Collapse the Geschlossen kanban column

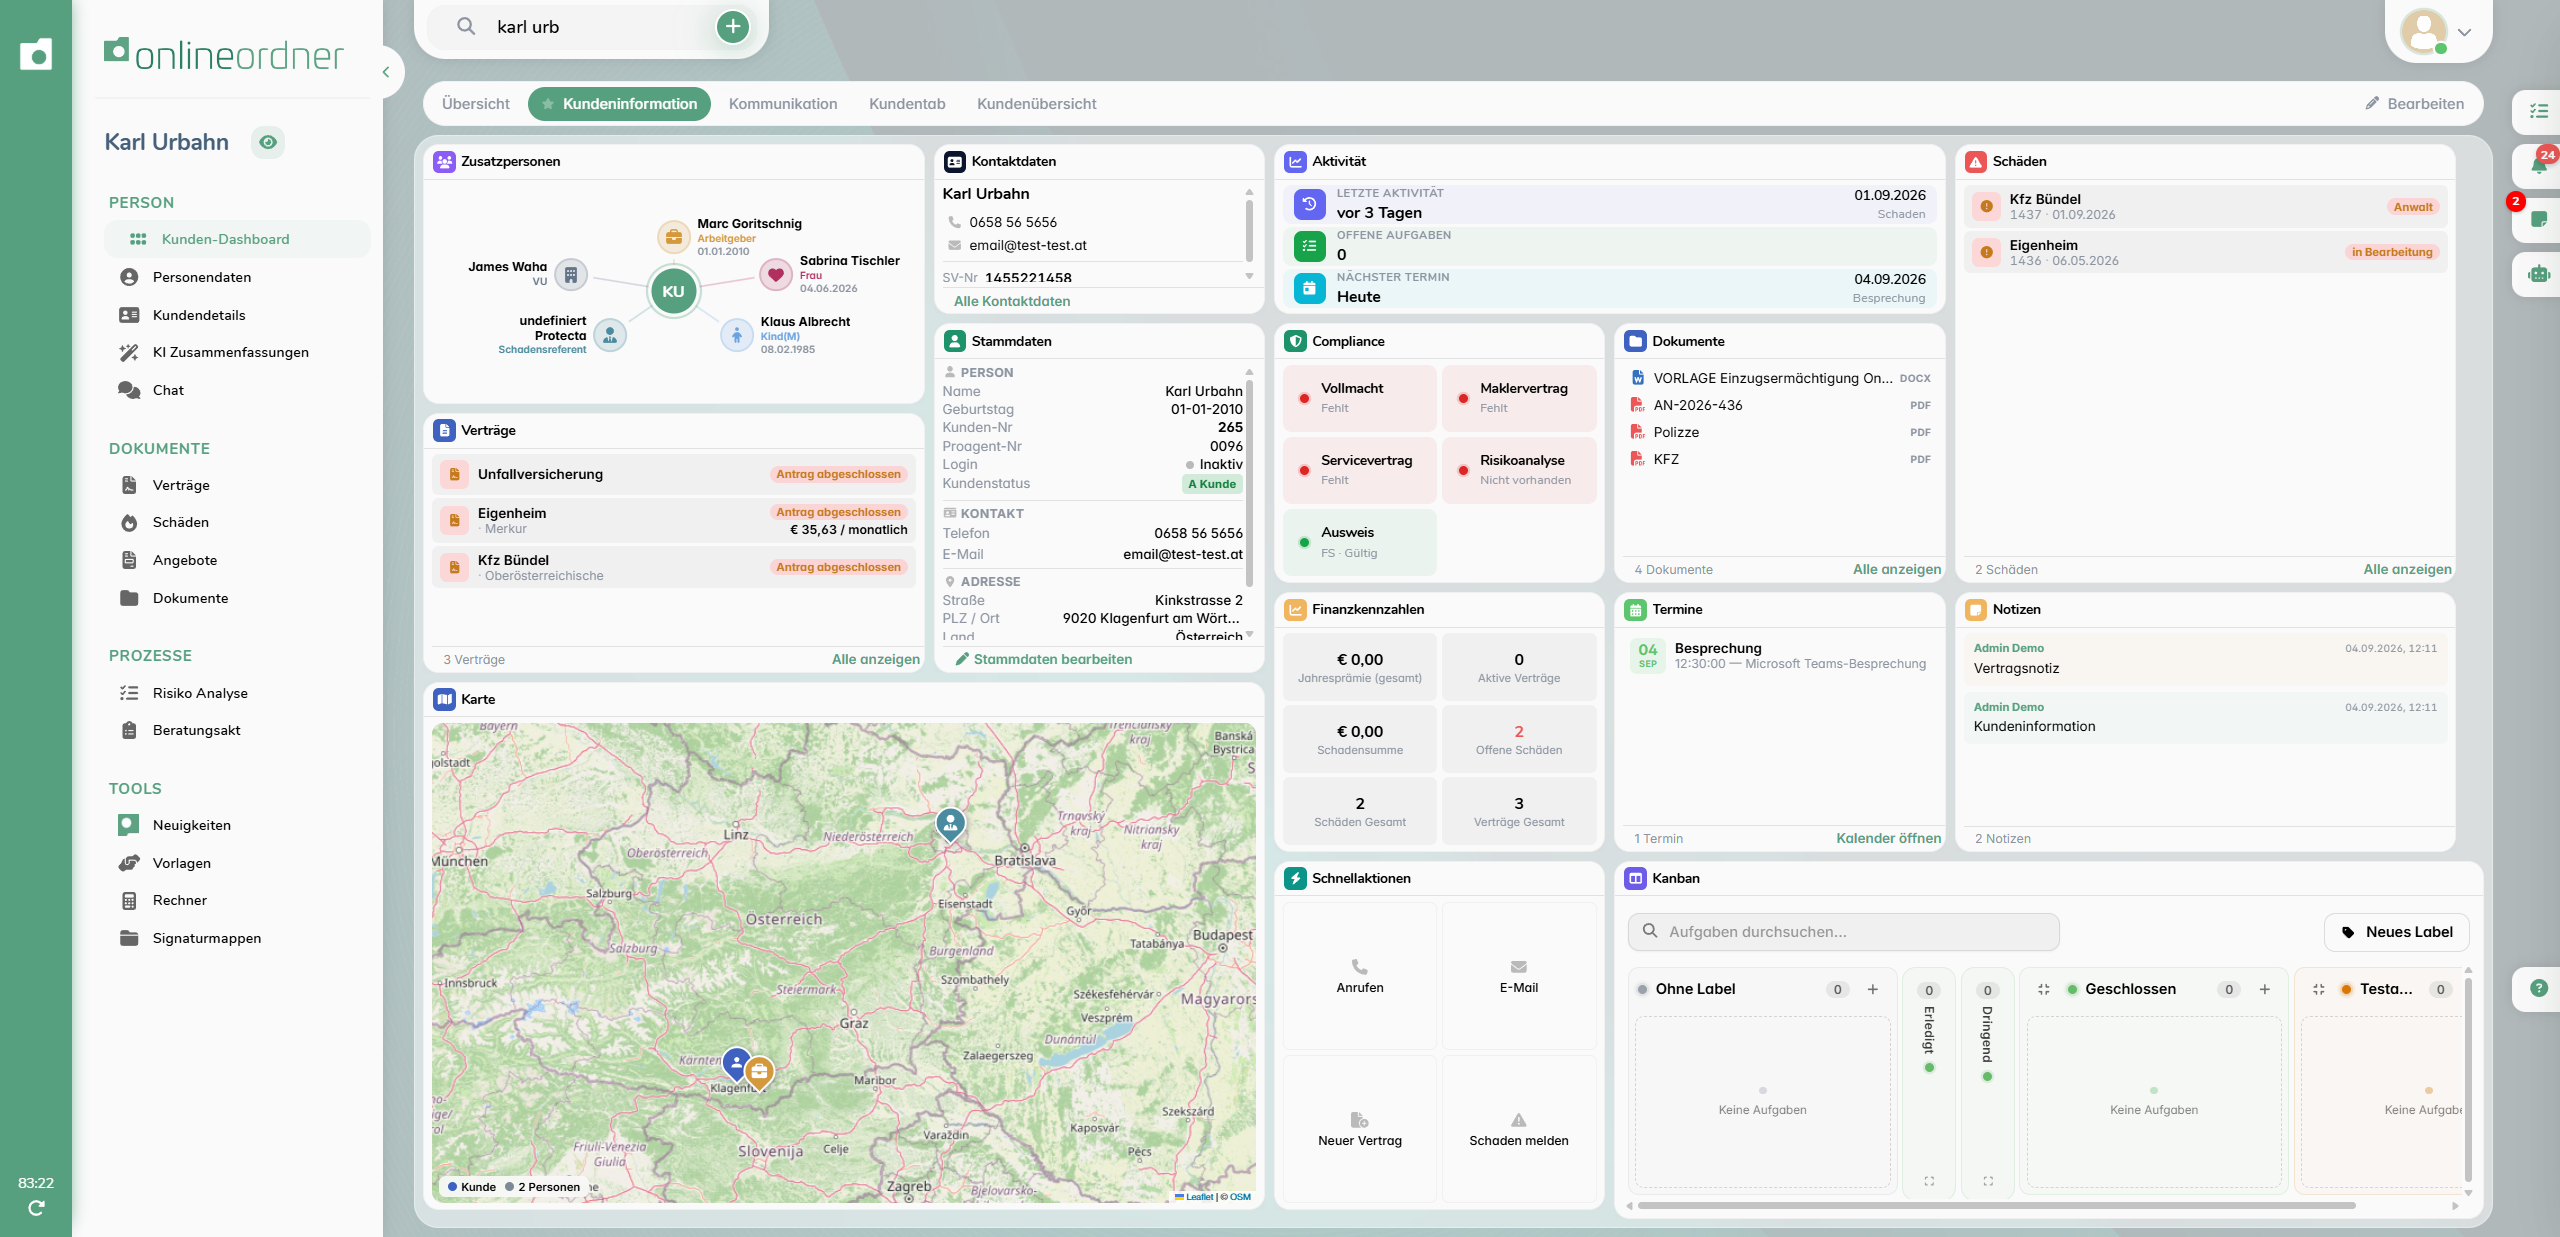click(2043, 989)
